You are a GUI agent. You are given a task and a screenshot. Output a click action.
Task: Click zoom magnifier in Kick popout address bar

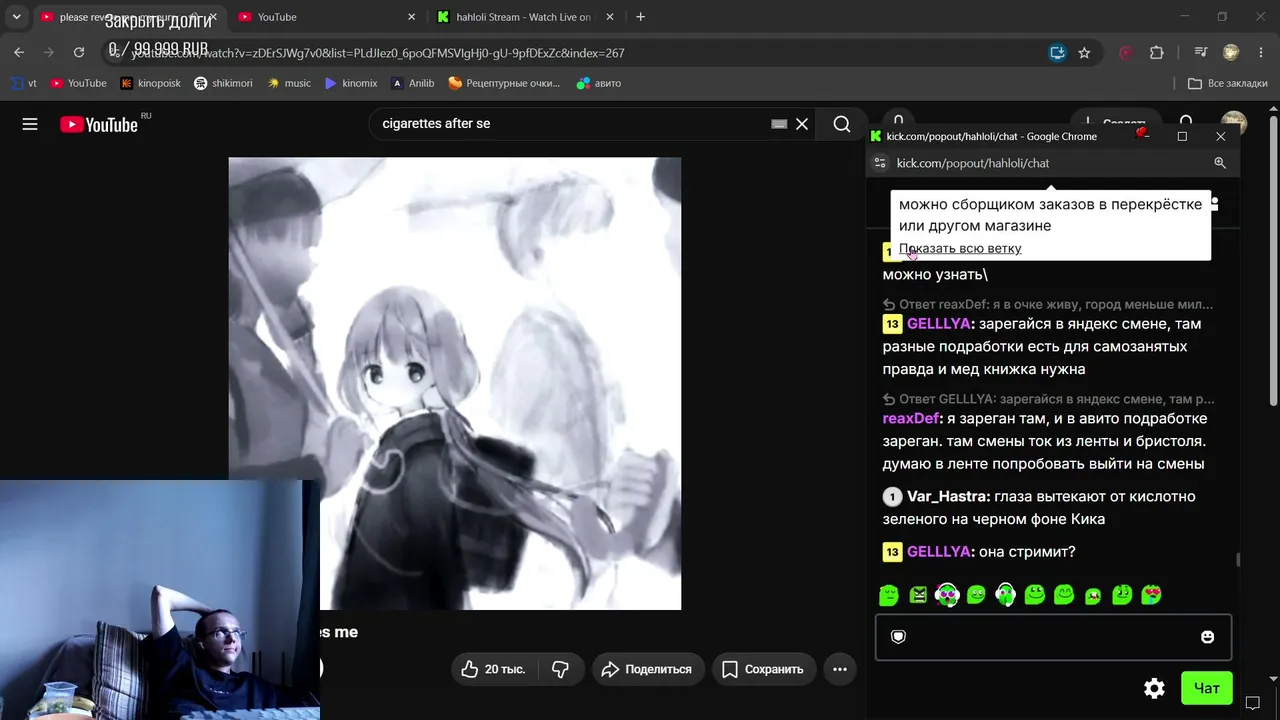click(1220, 163)
